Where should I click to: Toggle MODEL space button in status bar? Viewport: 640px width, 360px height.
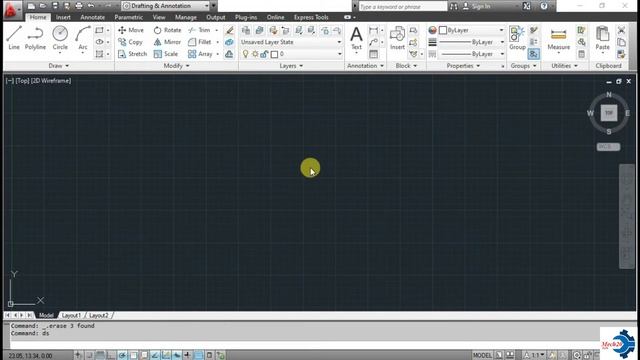pyautogui.click(x=482, y=355)
